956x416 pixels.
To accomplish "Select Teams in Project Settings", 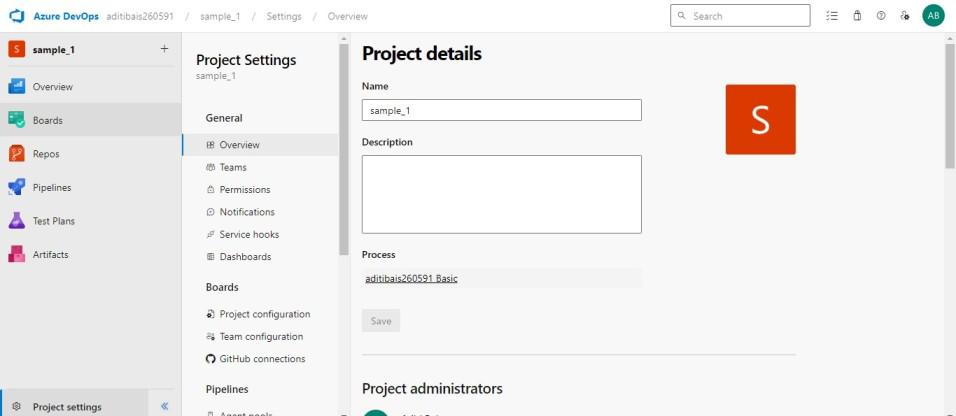I will 233,167.
